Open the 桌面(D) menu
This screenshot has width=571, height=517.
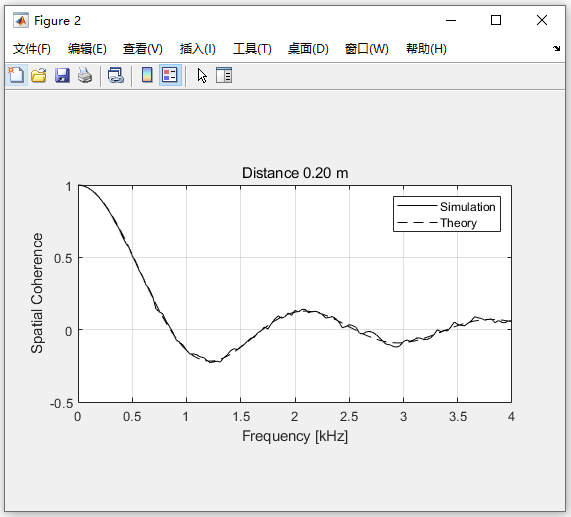pyautogui.click(x=308, y=49)
